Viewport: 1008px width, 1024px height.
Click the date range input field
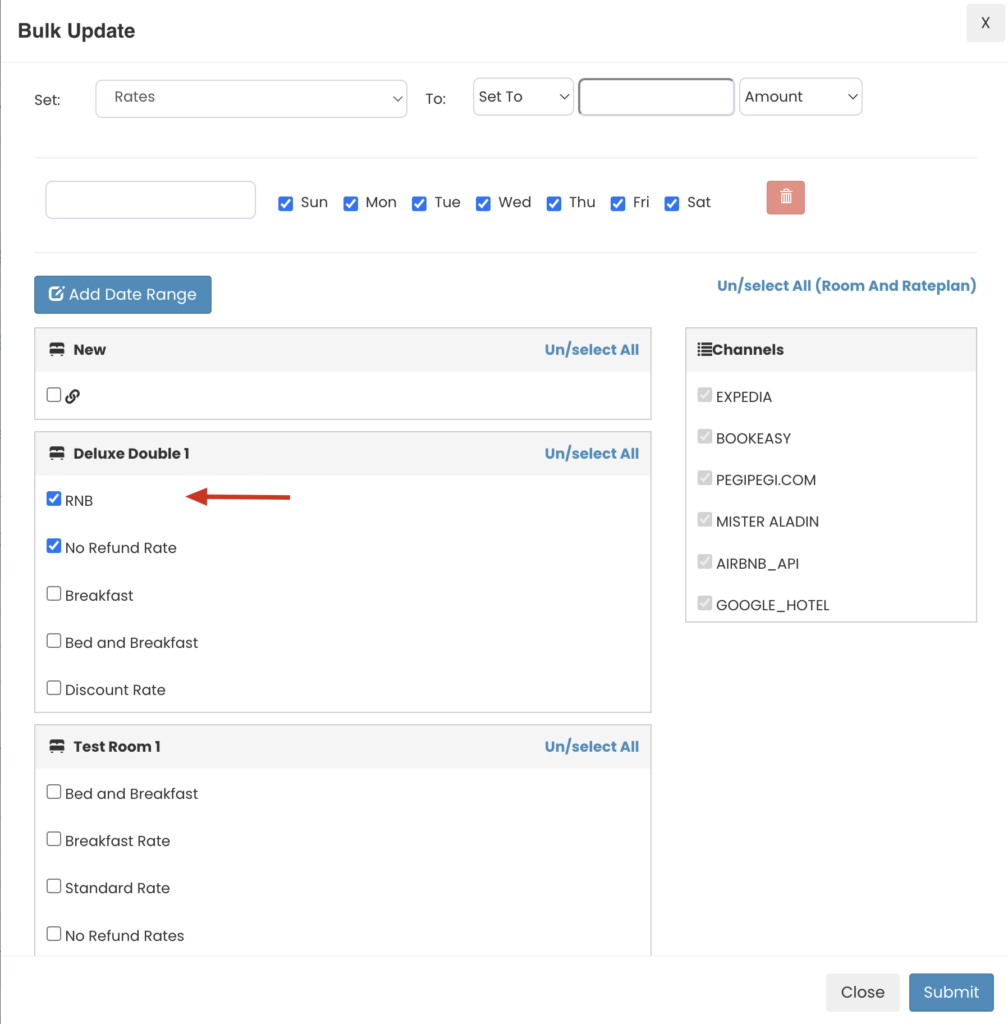(150, 200)
